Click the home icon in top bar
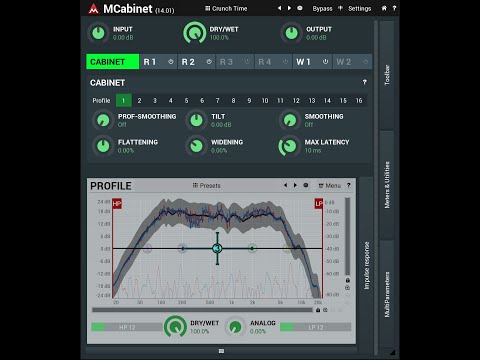This screenshot has width=480, height=360. click(384, 8)
